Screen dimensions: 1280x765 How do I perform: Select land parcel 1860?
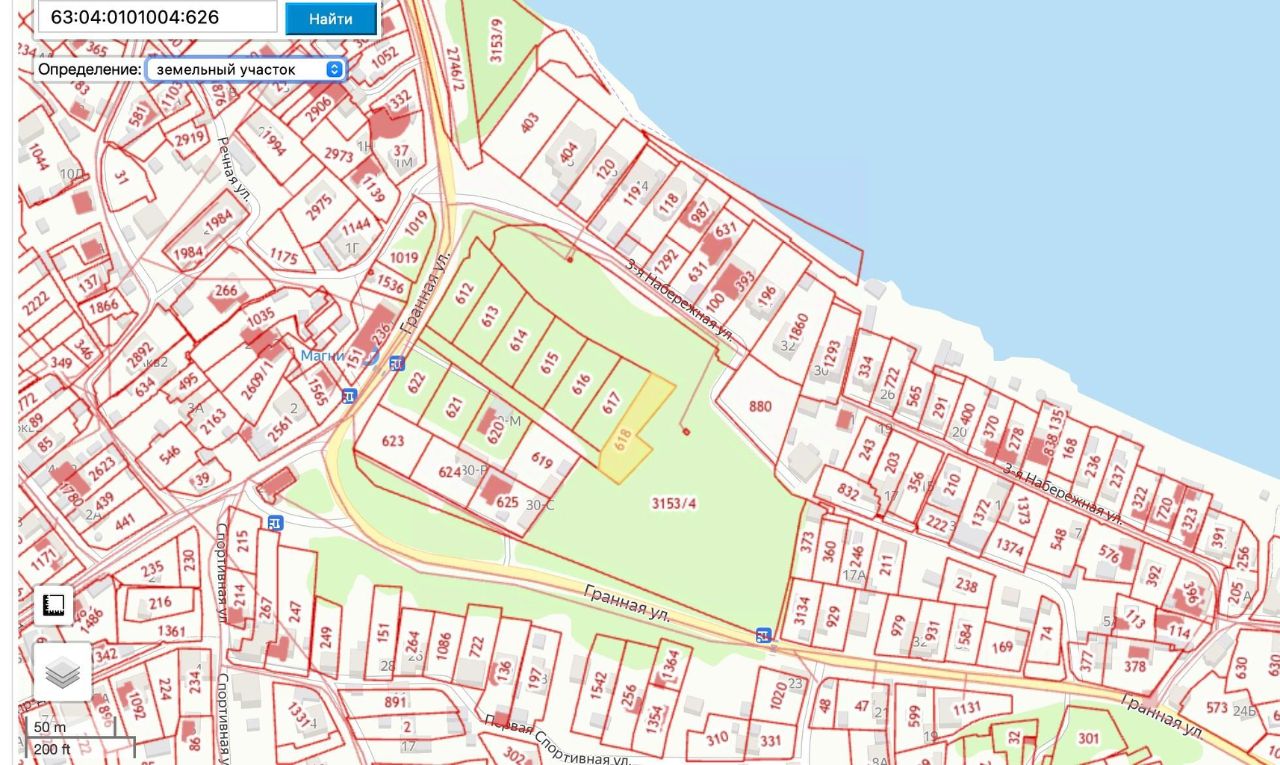(798, 327)
